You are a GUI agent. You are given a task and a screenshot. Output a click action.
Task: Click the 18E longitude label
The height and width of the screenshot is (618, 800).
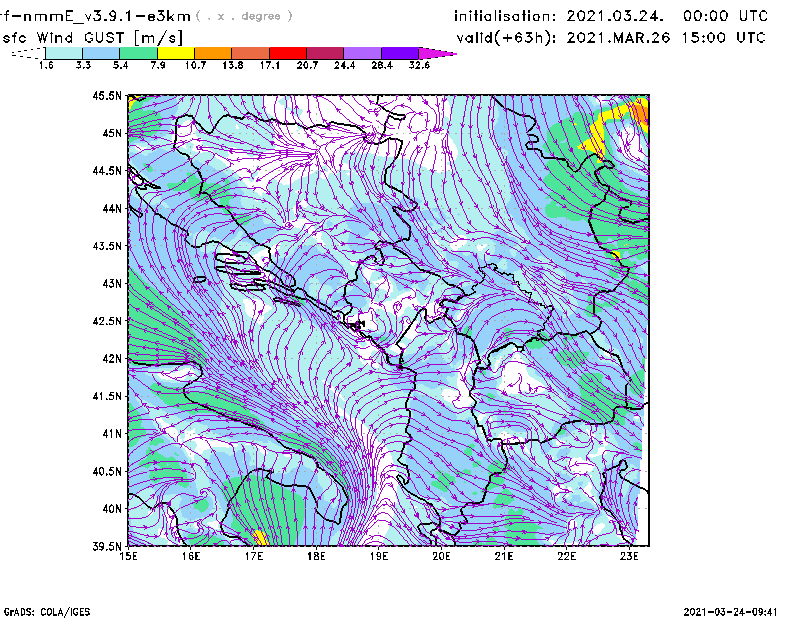click(316, 556)
